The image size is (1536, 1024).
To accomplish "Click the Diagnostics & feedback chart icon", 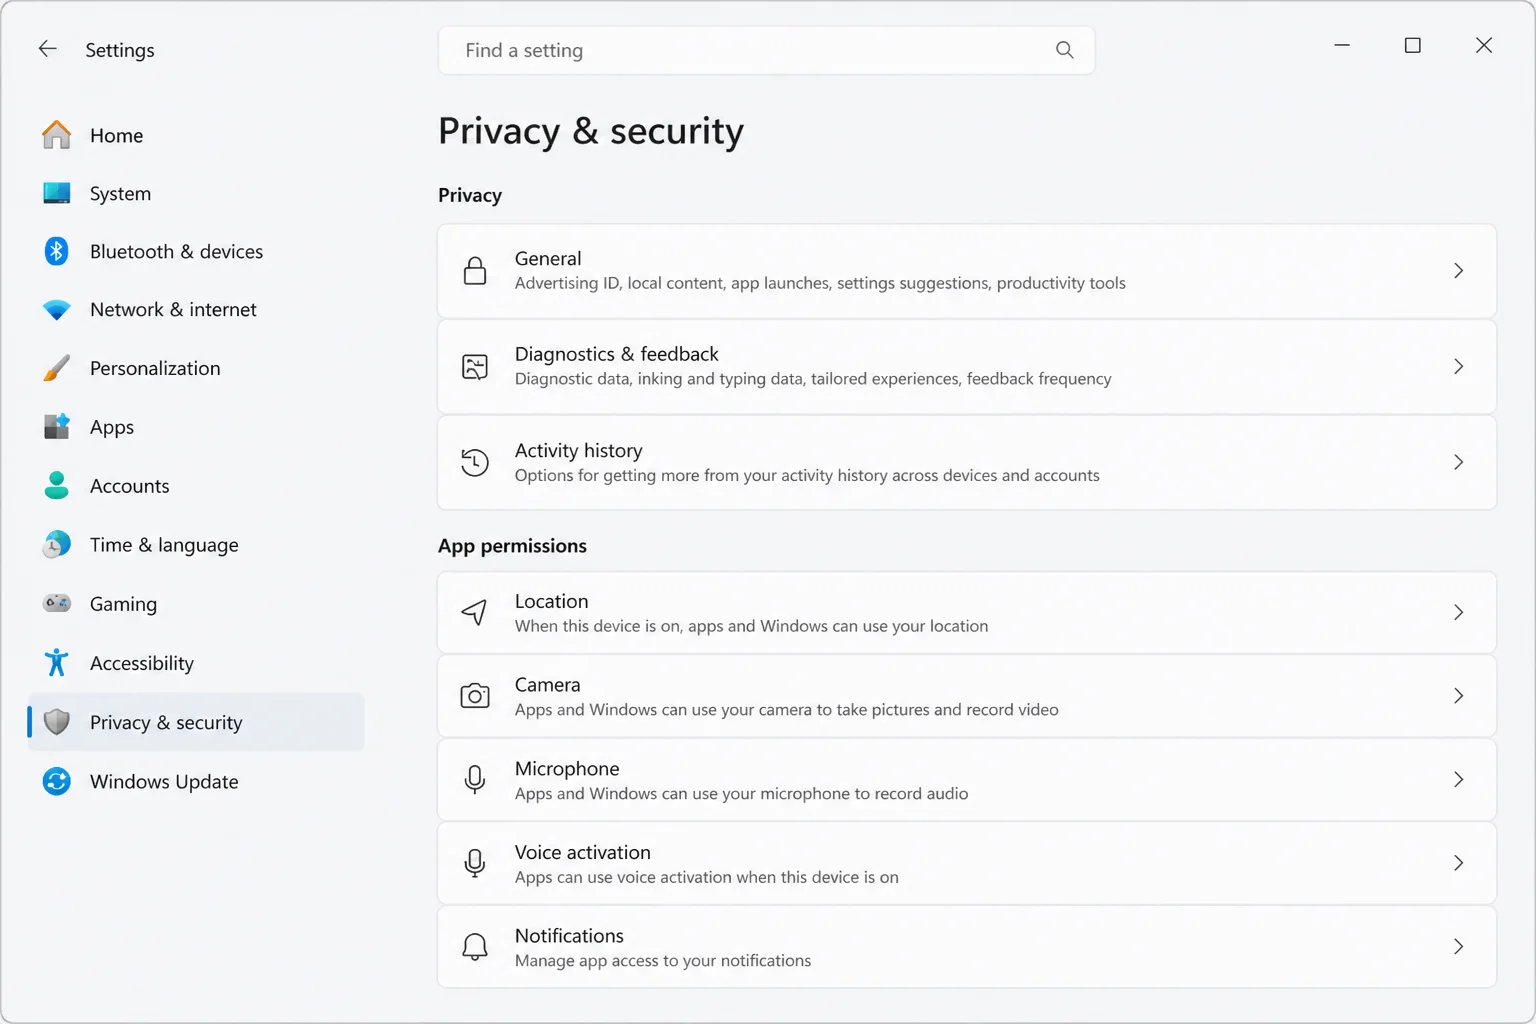I will point(475,367).
